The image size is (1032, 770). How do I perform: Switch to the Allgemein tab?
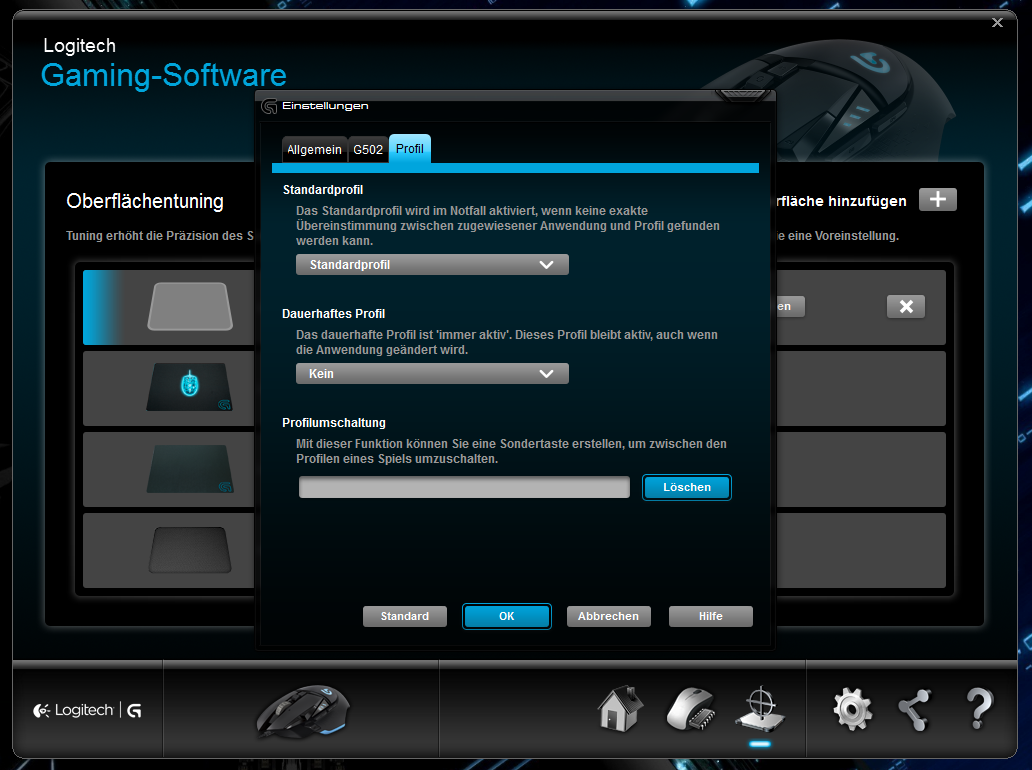(314, 149)
